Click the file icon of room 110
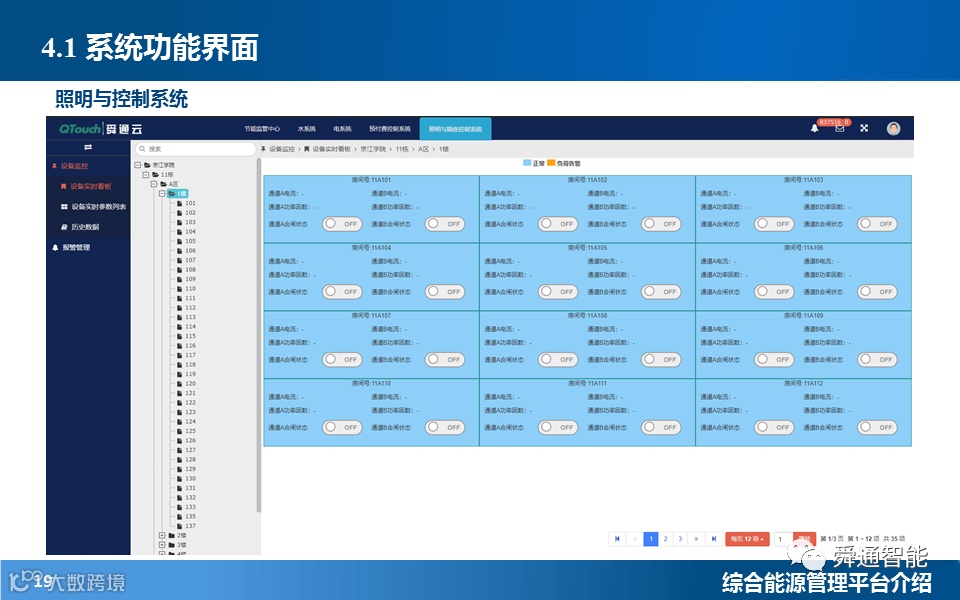This screenshot has height=600, width=960. 179,288
